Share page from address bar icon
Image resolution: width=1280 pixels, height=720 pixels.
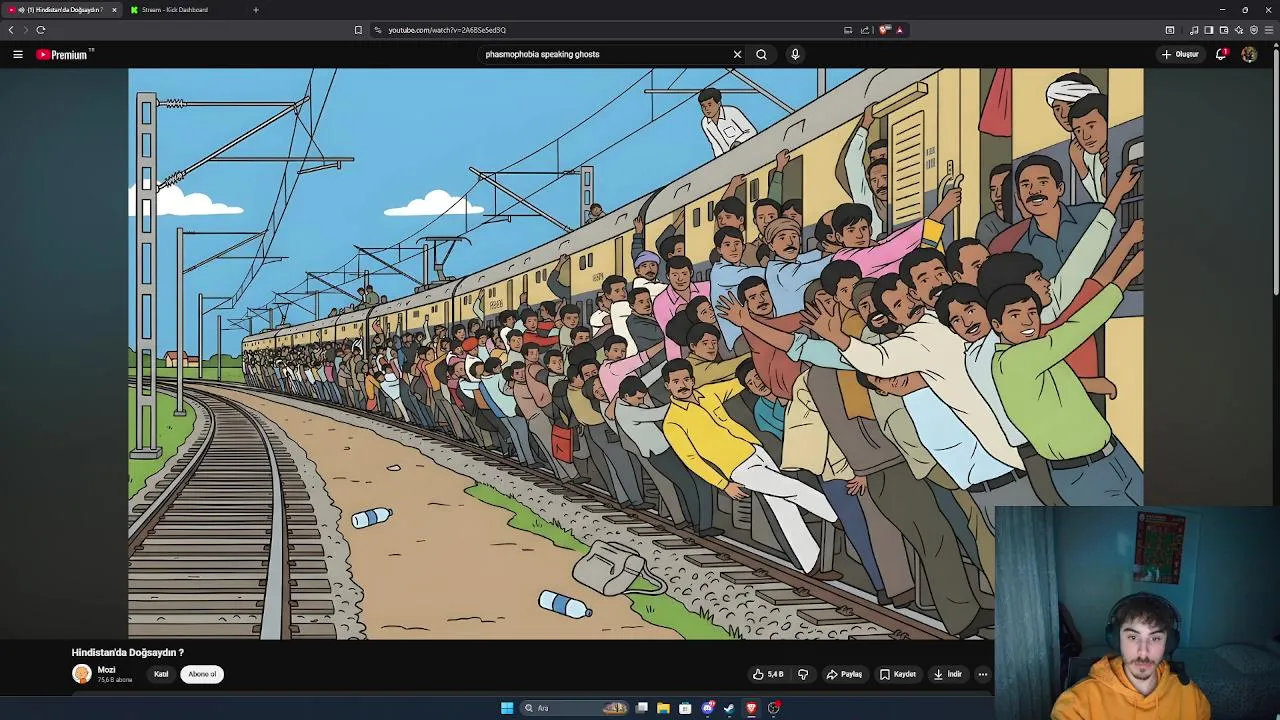[865, 30]
